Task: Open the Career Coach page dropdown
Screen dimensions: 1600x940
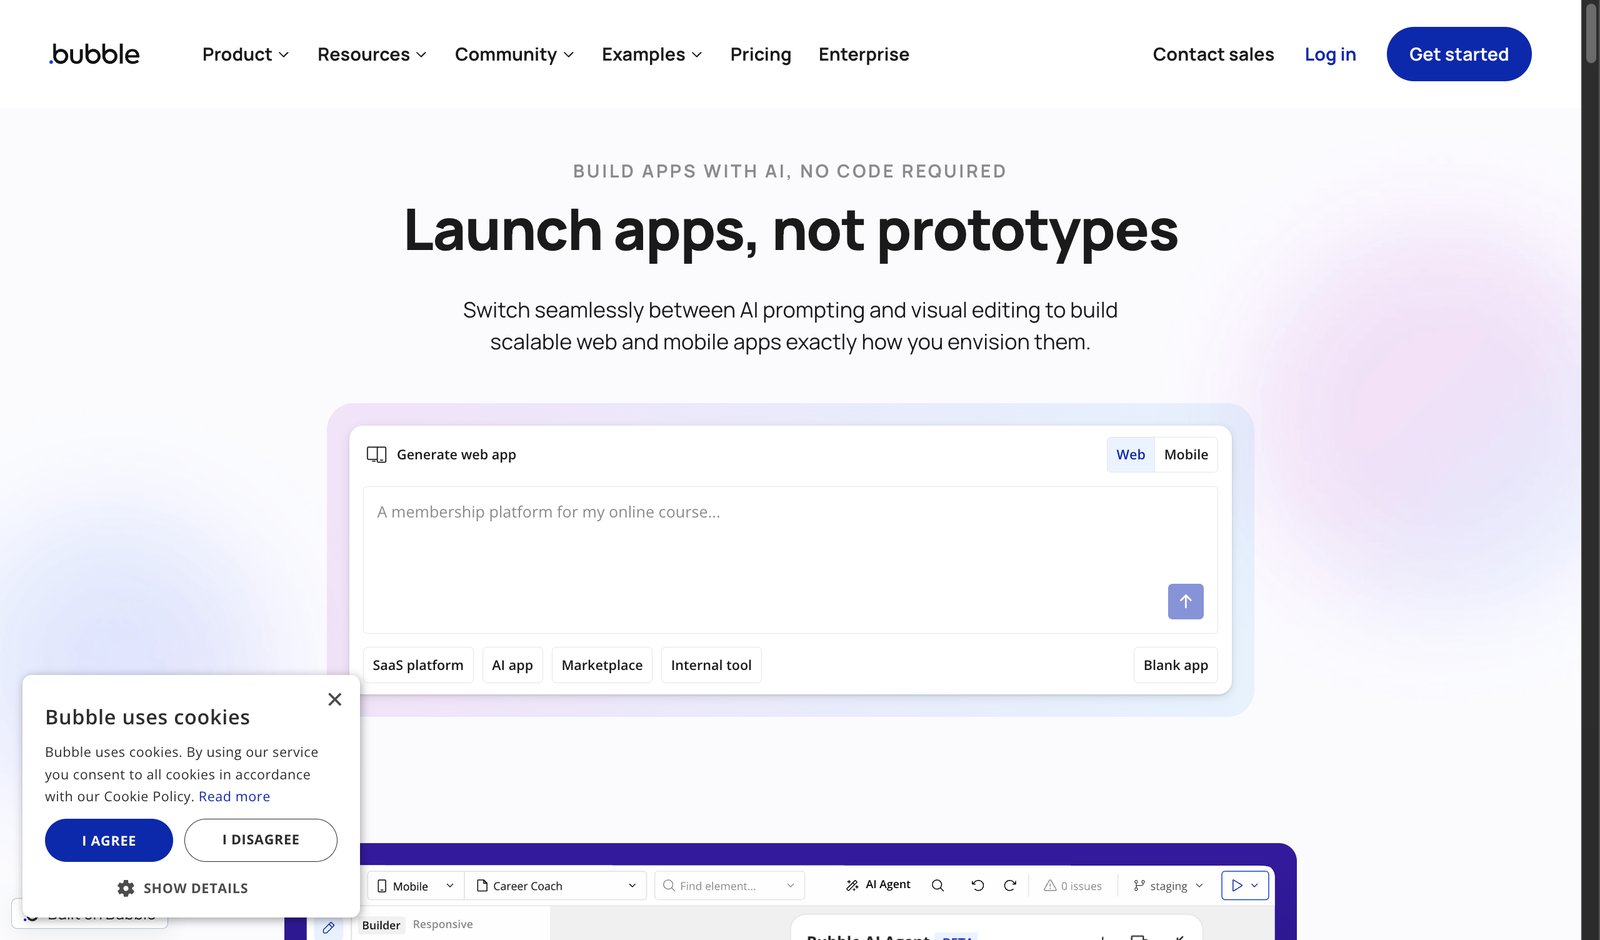Action: coord(556,886)
